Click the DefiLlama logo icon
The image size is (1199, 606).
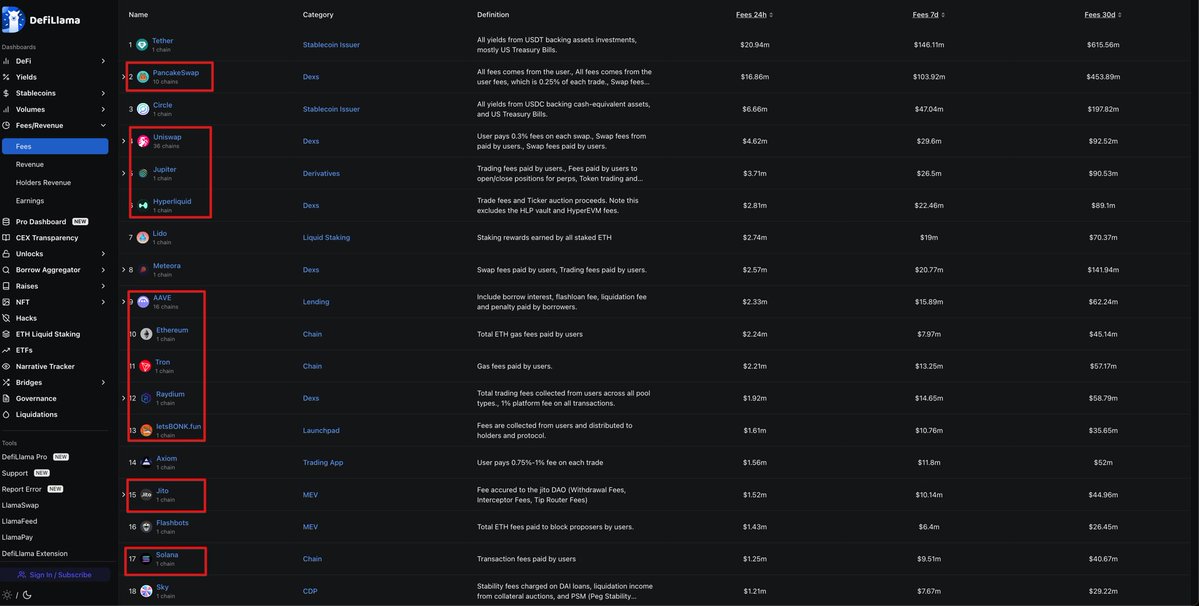[13, 19]
